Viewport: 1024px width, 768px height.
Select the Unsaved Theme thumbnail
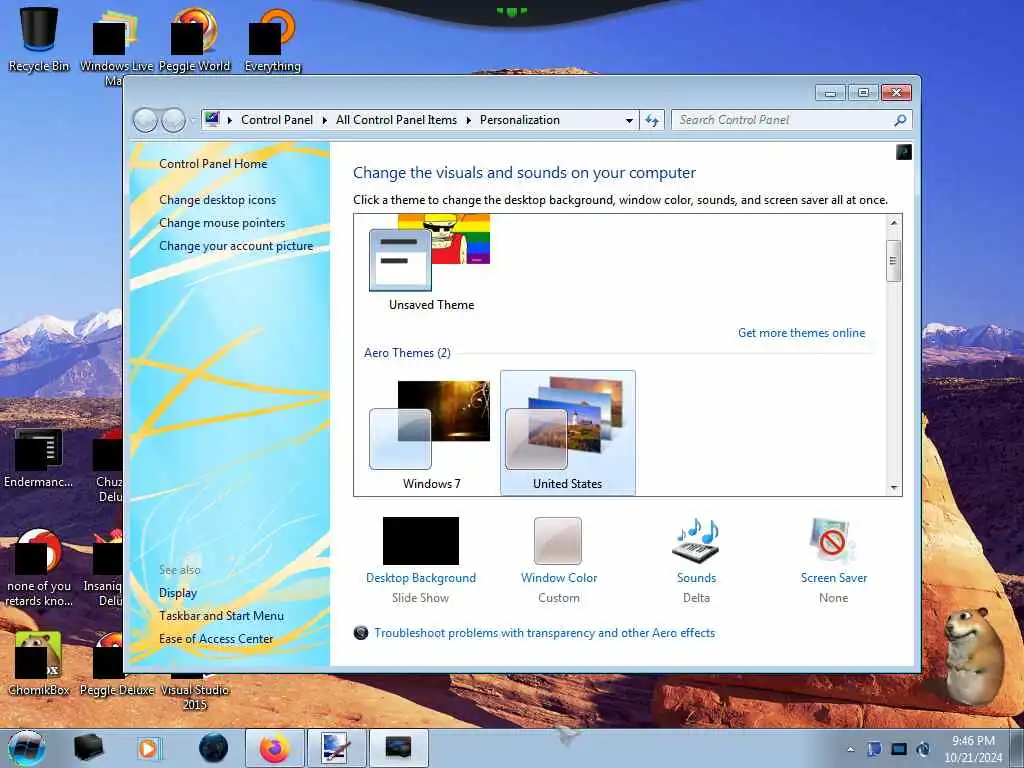pyautogui.click(x=431, y=263)
